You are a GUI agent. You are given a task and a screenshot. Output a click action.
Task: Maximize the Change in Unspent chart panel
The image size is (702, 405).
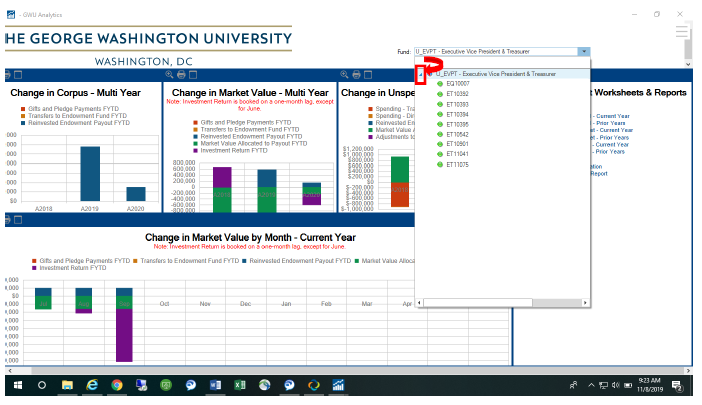pos(368,75)
